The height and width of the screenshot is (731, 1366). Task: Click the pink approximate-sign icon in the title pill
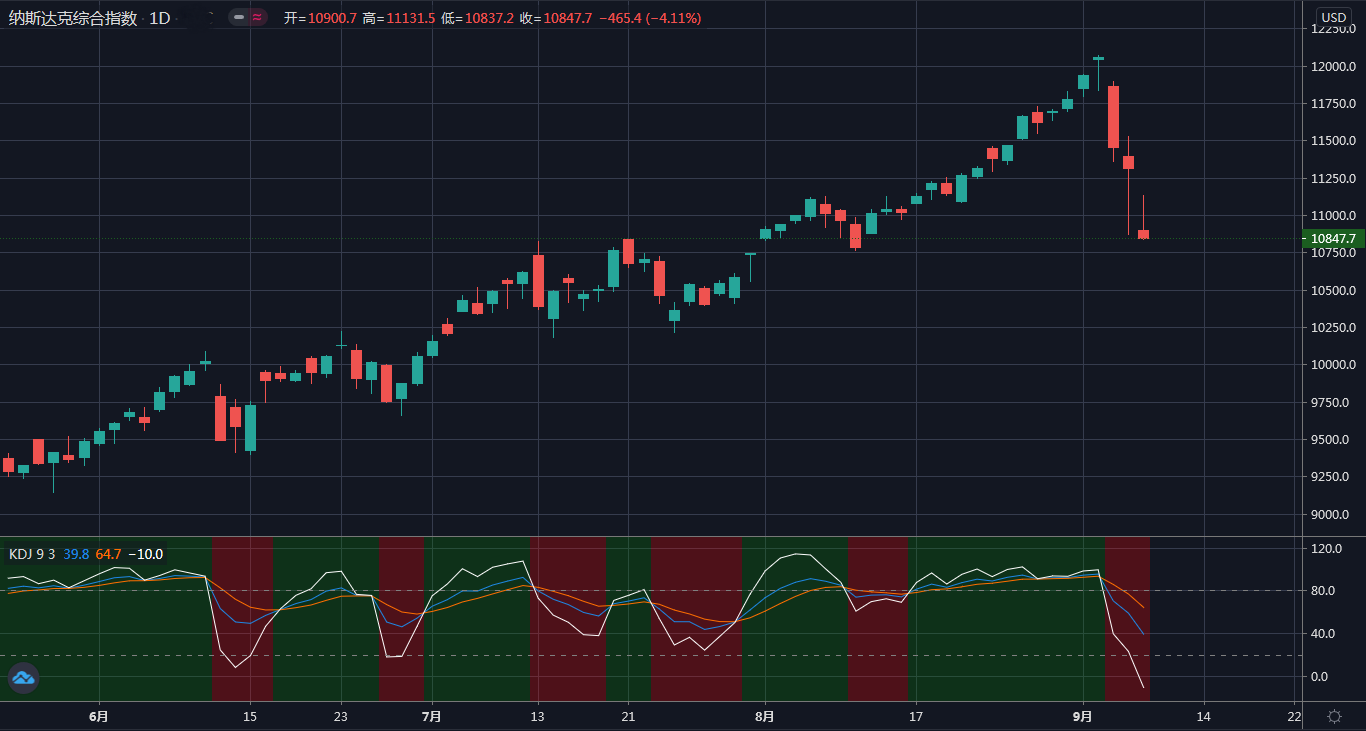[x=257, y=17]
